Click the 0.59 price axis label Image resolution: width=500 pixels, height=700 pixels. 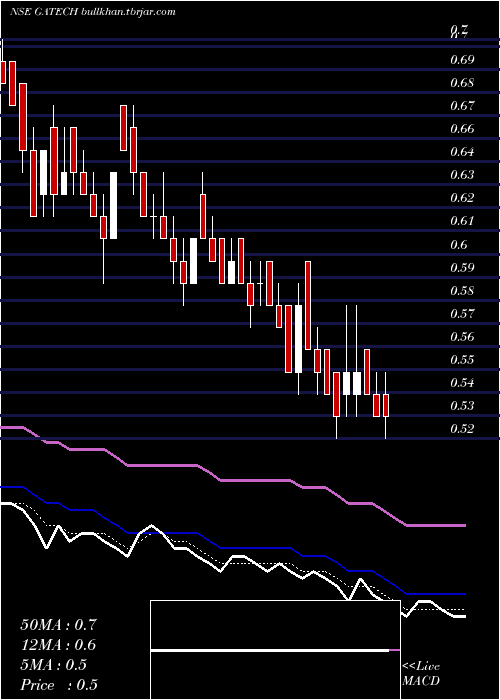click(462, 267)
